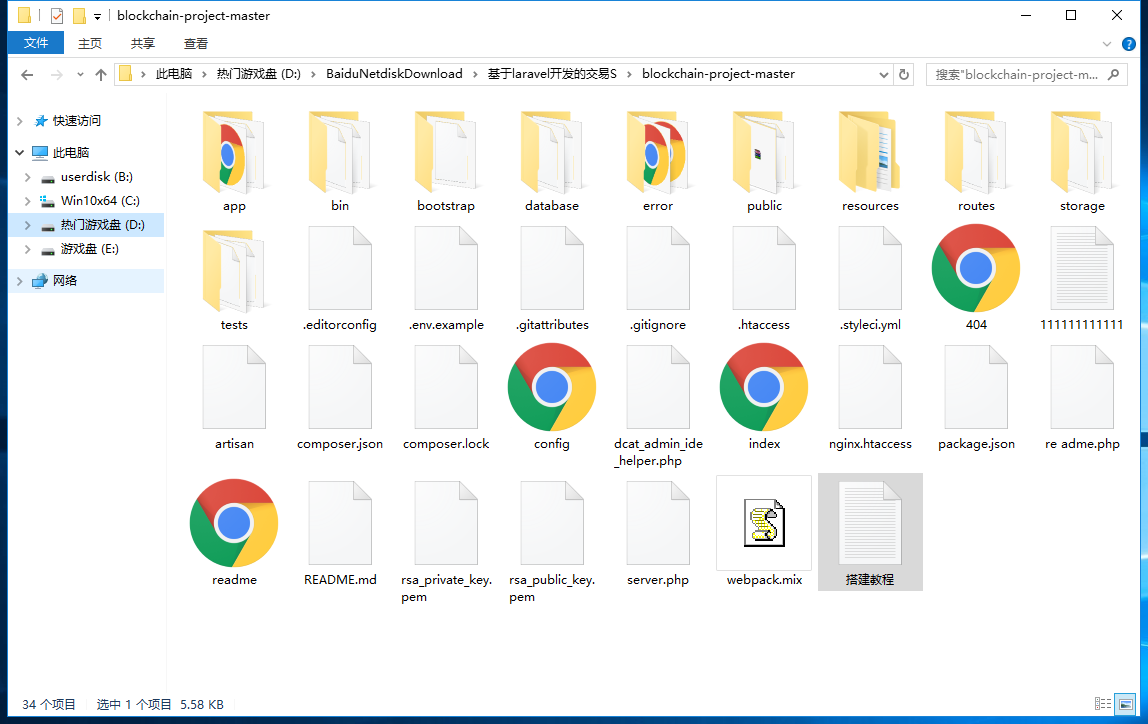Expand the ribbon with chevron arrow
Screen dimensions: 1148x724
[x=1107, y=44]
